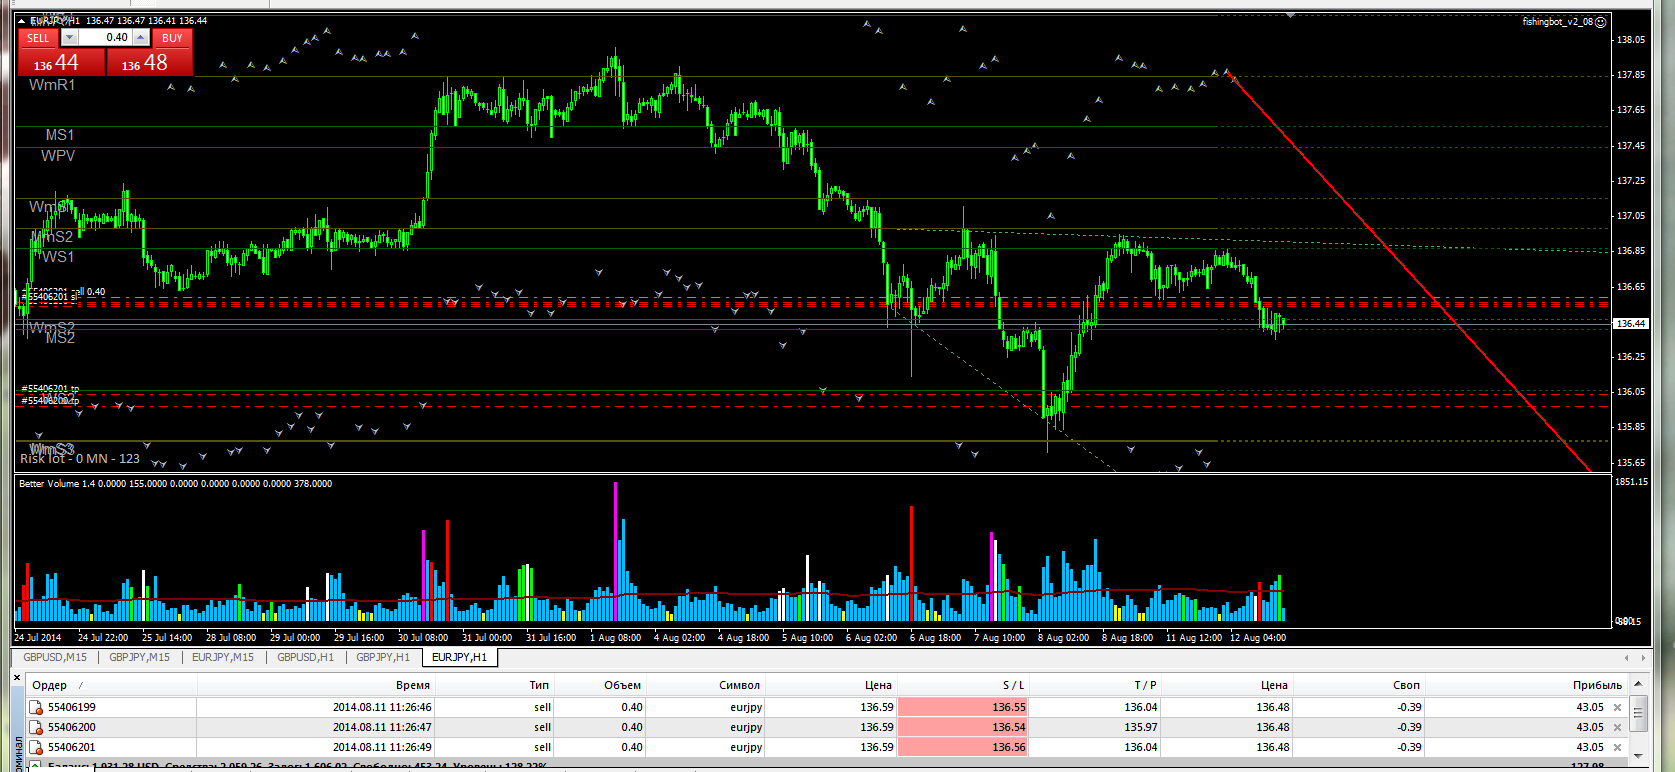The height and width of the screenshot is (772, 1675).
Task: Click the order icon beside ticket 55406201
Action: tap(36, 748)
